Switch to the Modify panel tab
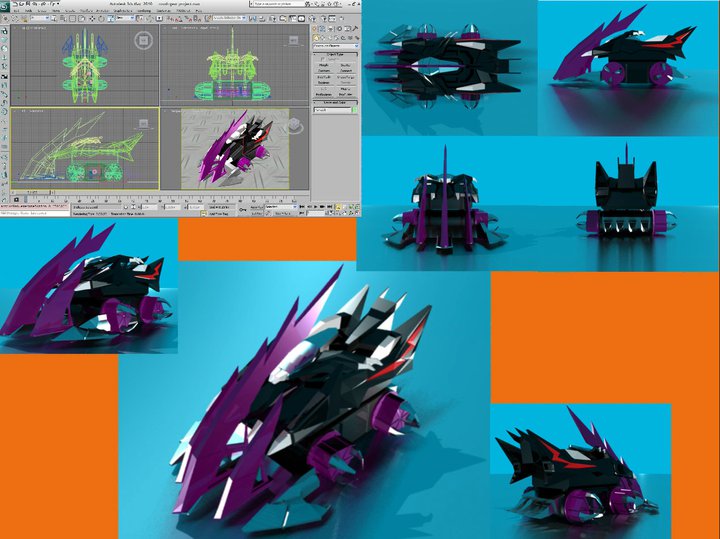Screen dimensions: 720x539 [x=322, y=28]
